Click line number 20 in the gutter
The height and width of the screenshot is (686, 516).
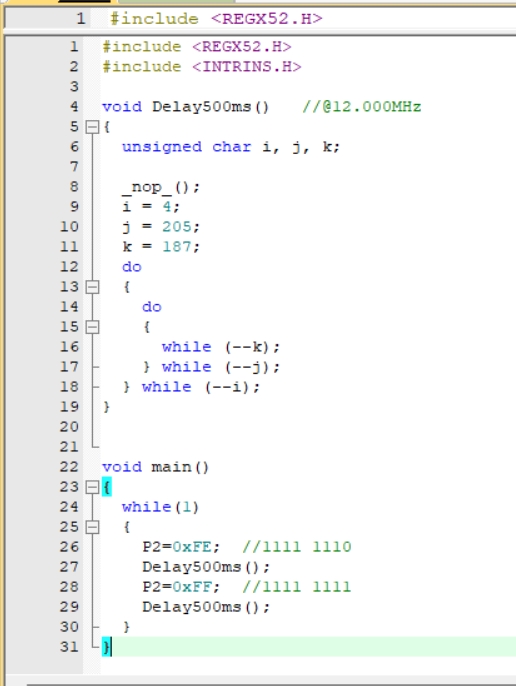(x=69, y=427)
